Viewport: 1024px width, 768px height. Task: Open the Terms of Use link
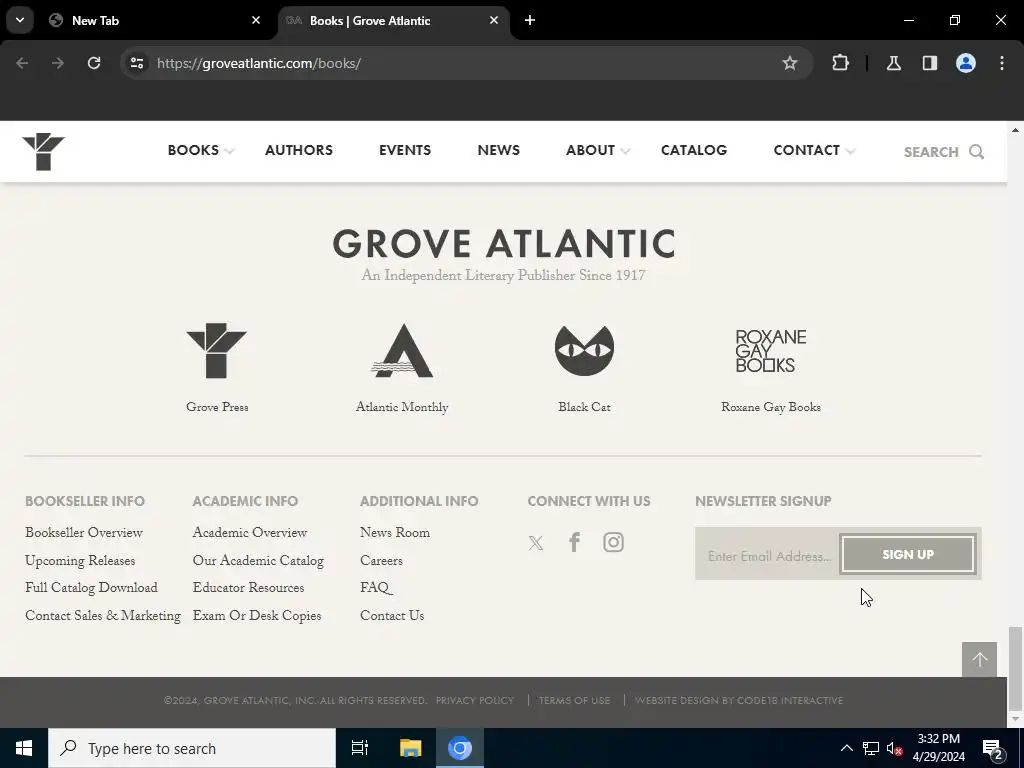[x=575, y=700]
